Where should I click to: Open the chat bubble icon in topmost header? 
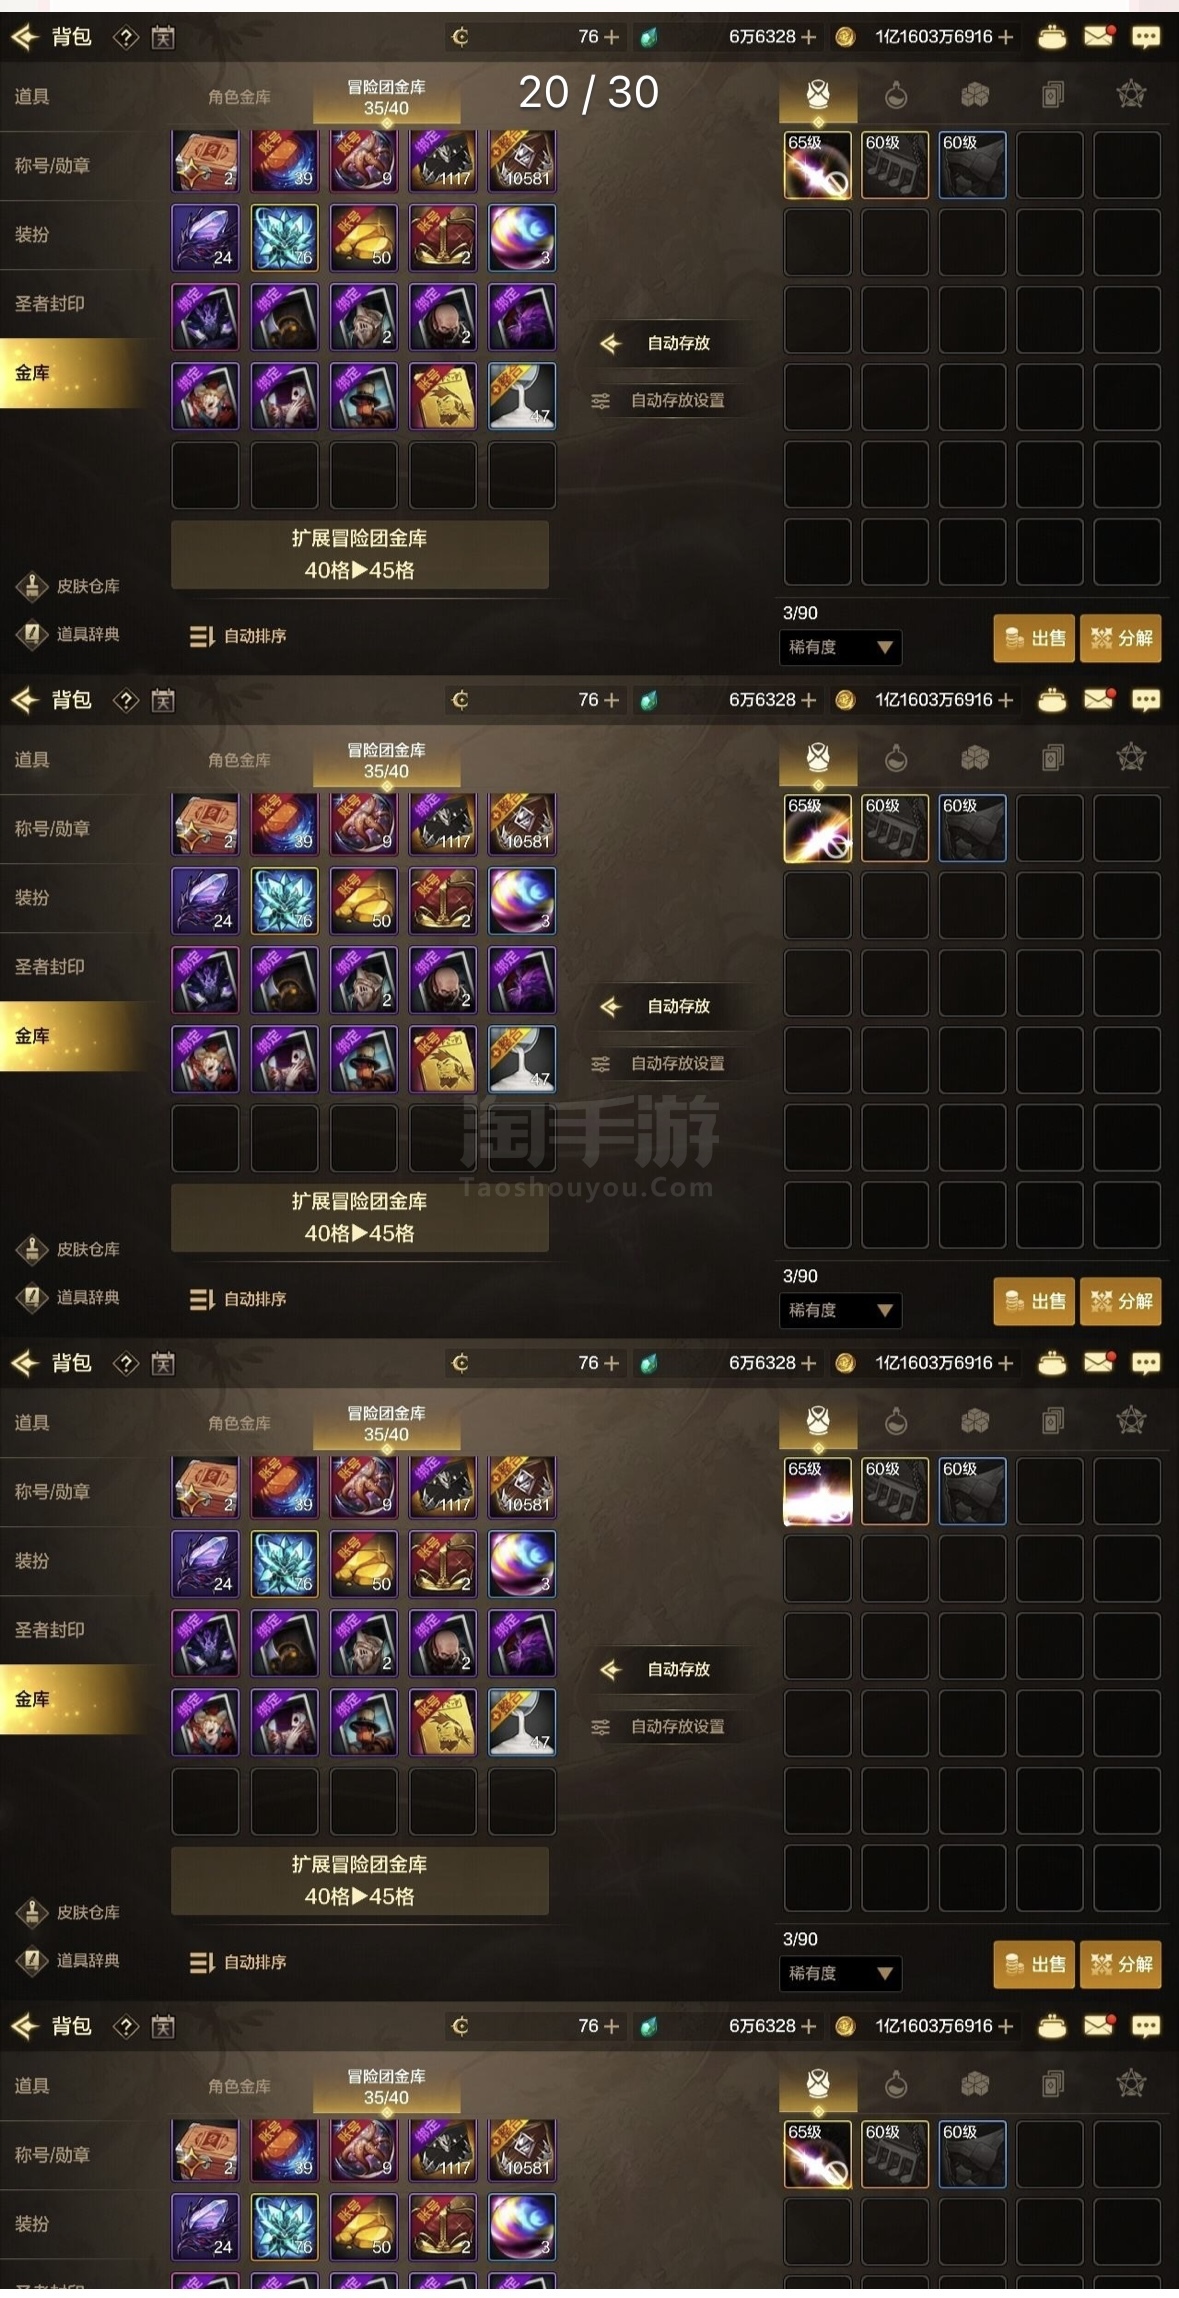[1145, 37]
